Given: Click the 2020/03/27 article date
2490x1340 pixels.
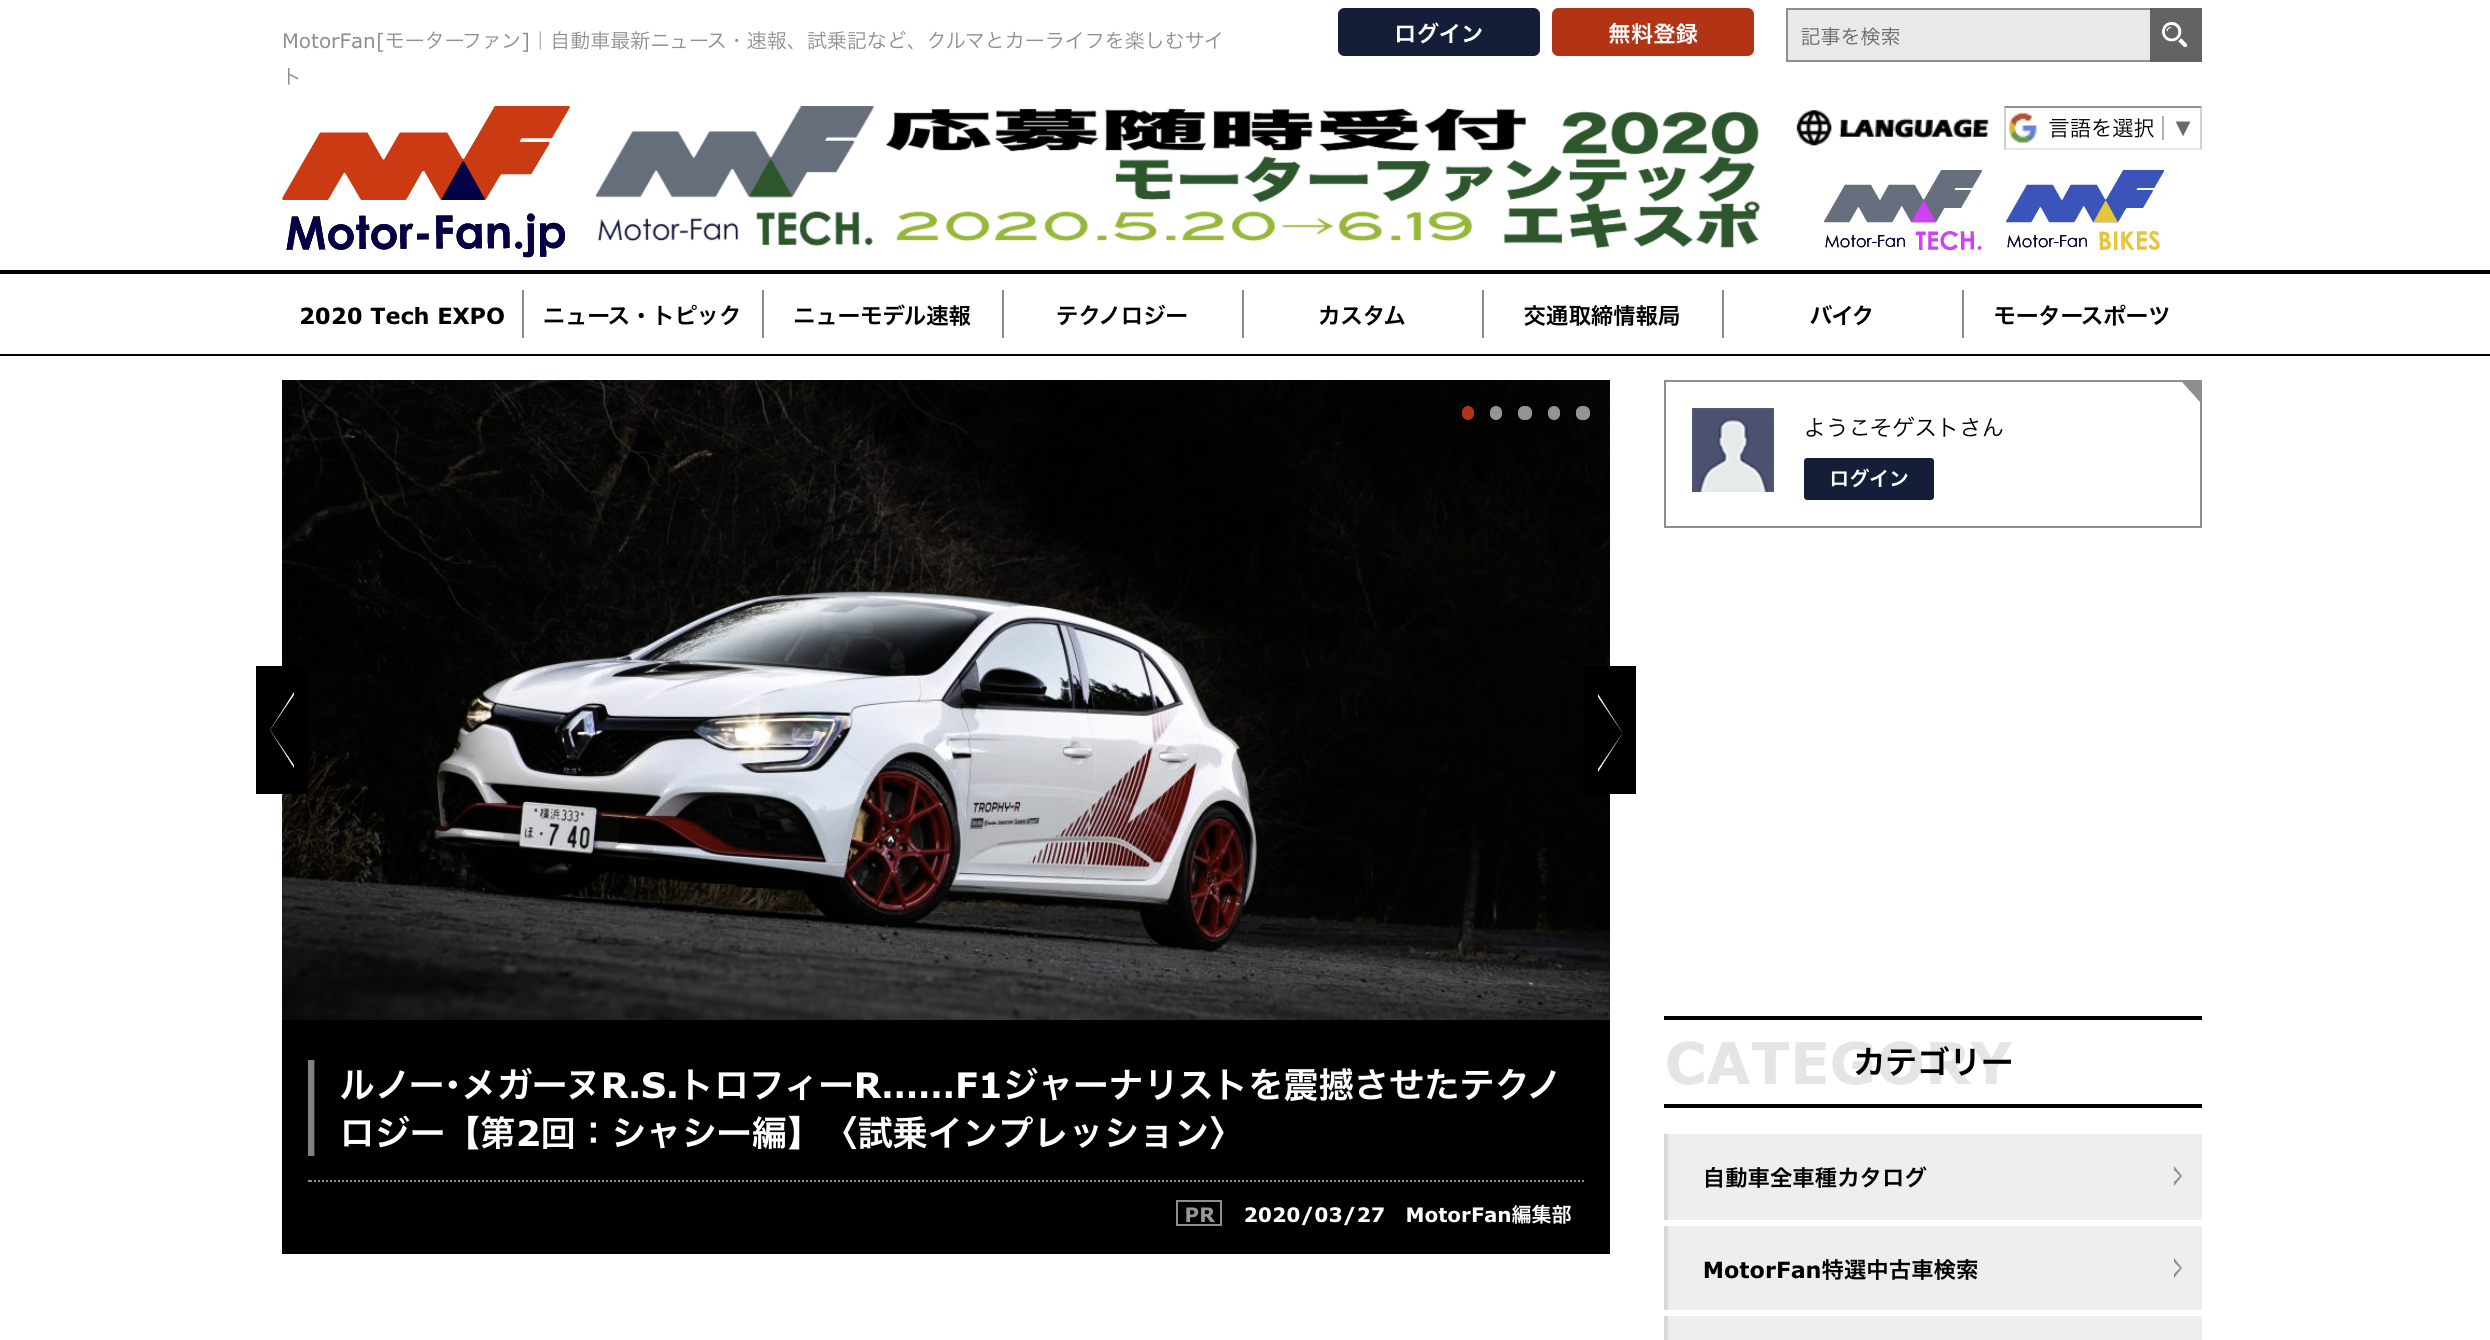Looking at the screenshot, I should [x=1314, y=1214].
